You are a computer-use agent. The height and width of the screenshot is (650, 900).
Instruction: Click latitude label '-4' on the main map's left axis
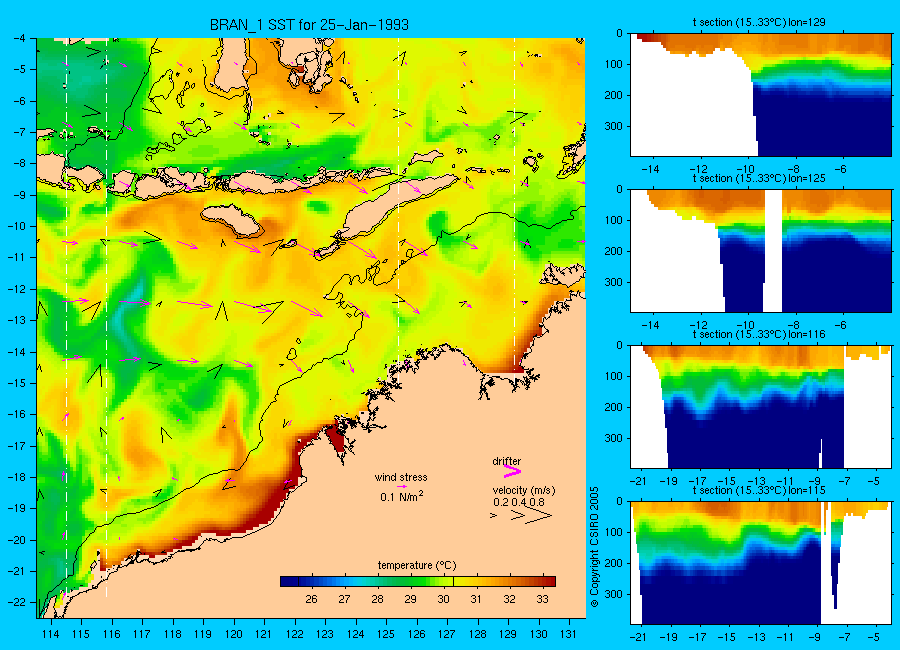(20, 38)
